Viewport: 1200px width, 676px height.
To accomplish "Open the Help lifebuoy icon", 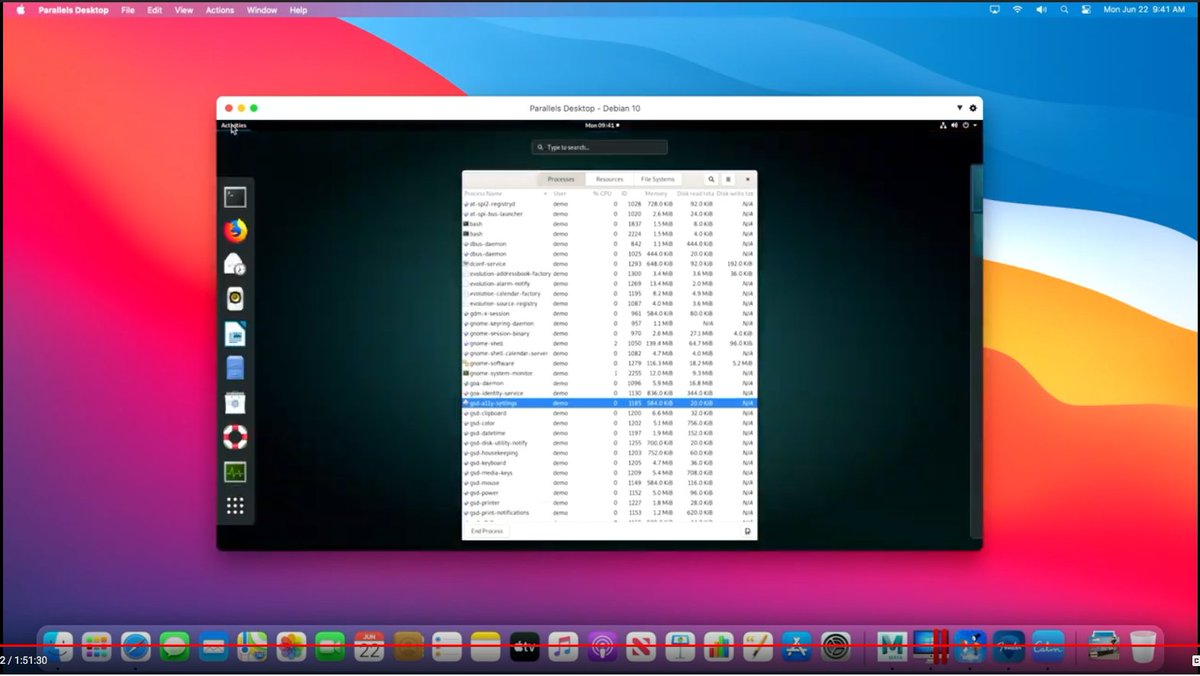I will coord(235,437).
